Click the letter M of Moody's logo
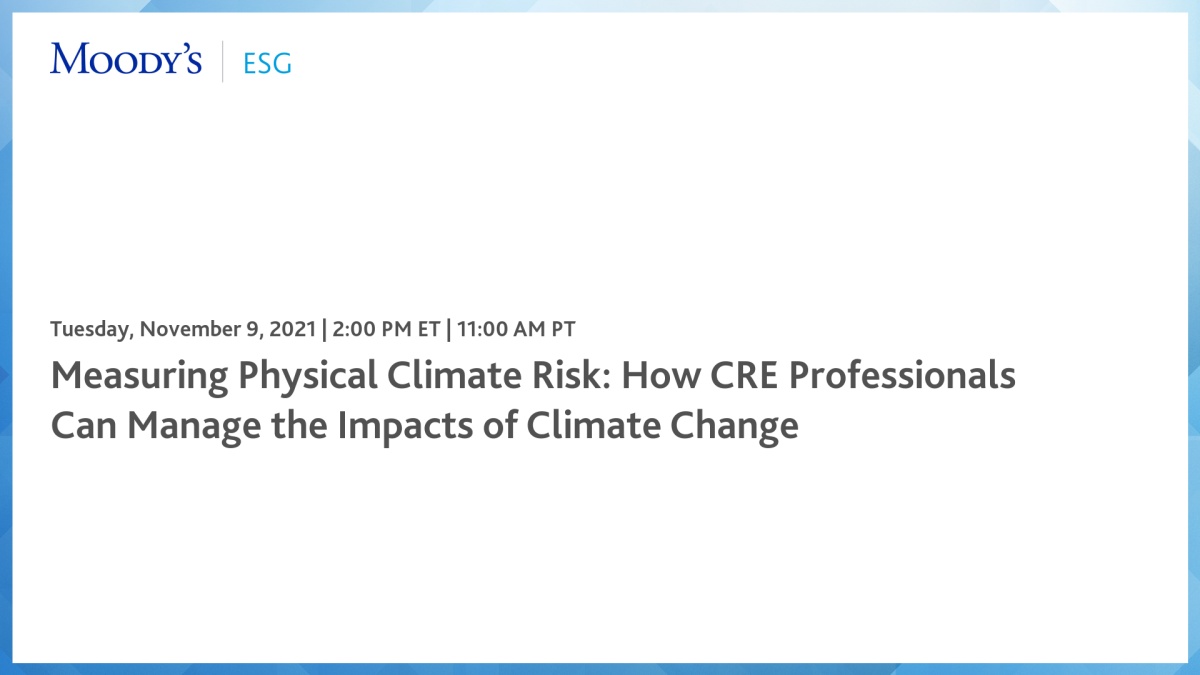The height and width of the screenshot is (675, 1200). pos(67,60)
